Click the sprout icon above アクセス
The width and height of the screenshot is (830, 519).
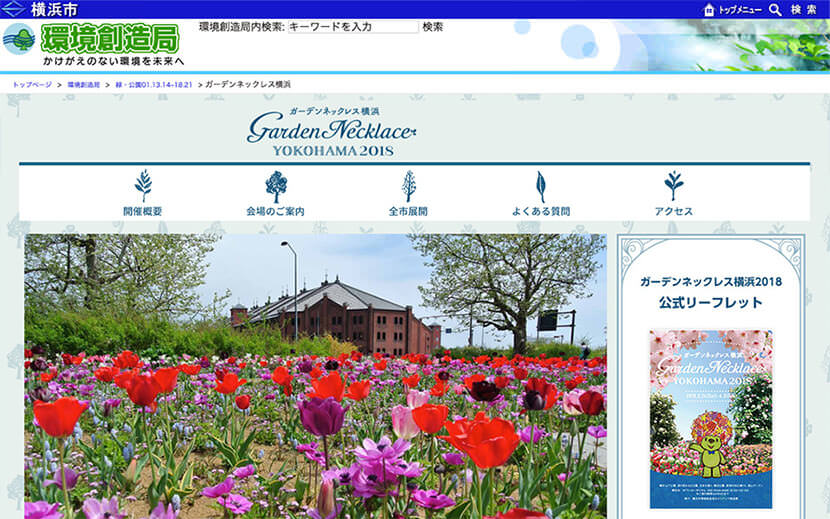pos(674,186)
